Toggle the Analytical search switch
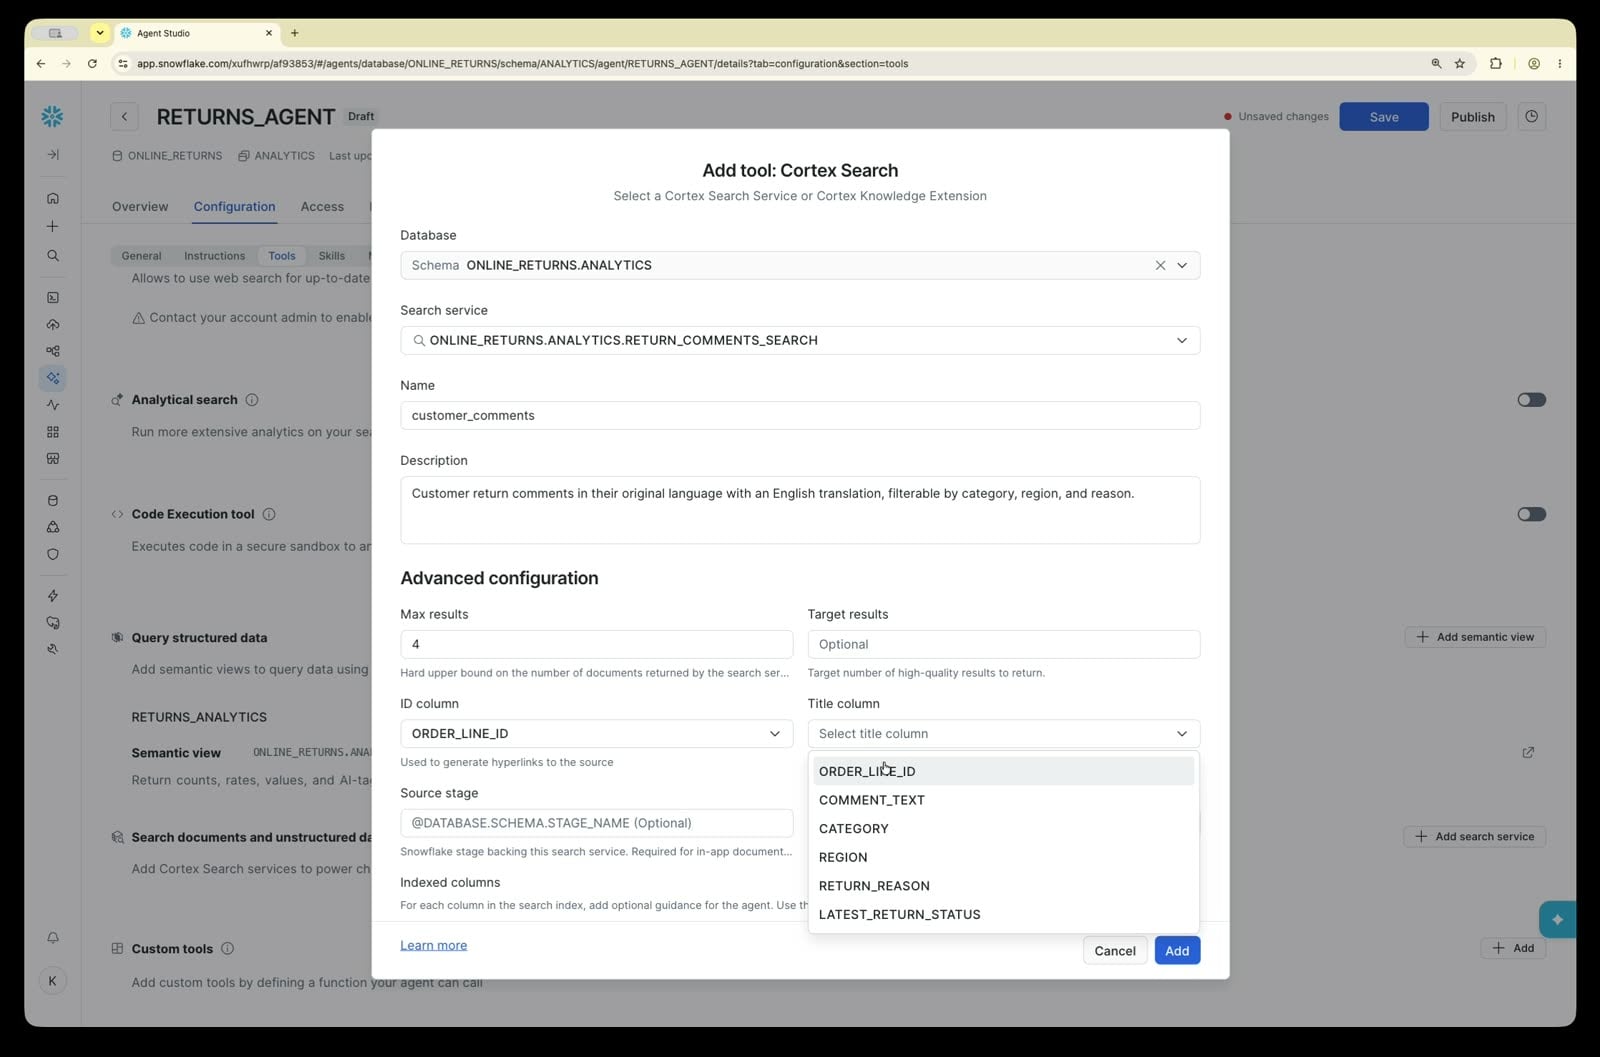Screen dimensions: 1600x1057 tap(1531, 400)
